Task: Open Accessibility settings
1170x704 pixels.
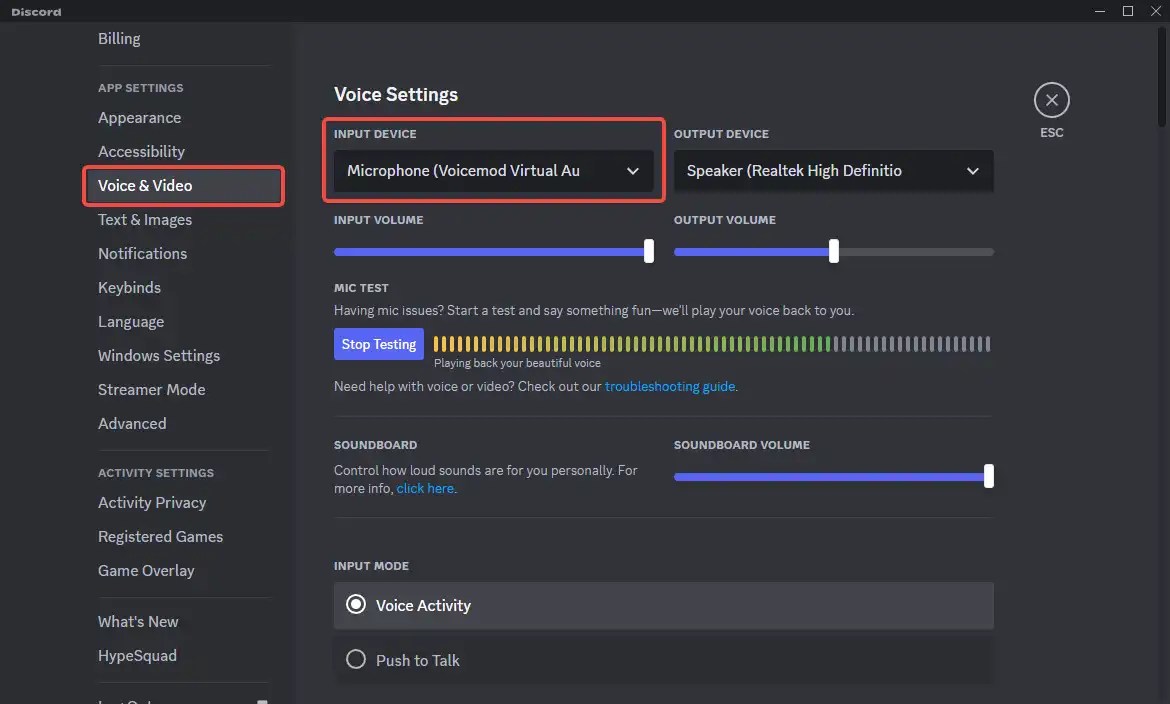Action: tap(141, 151)
